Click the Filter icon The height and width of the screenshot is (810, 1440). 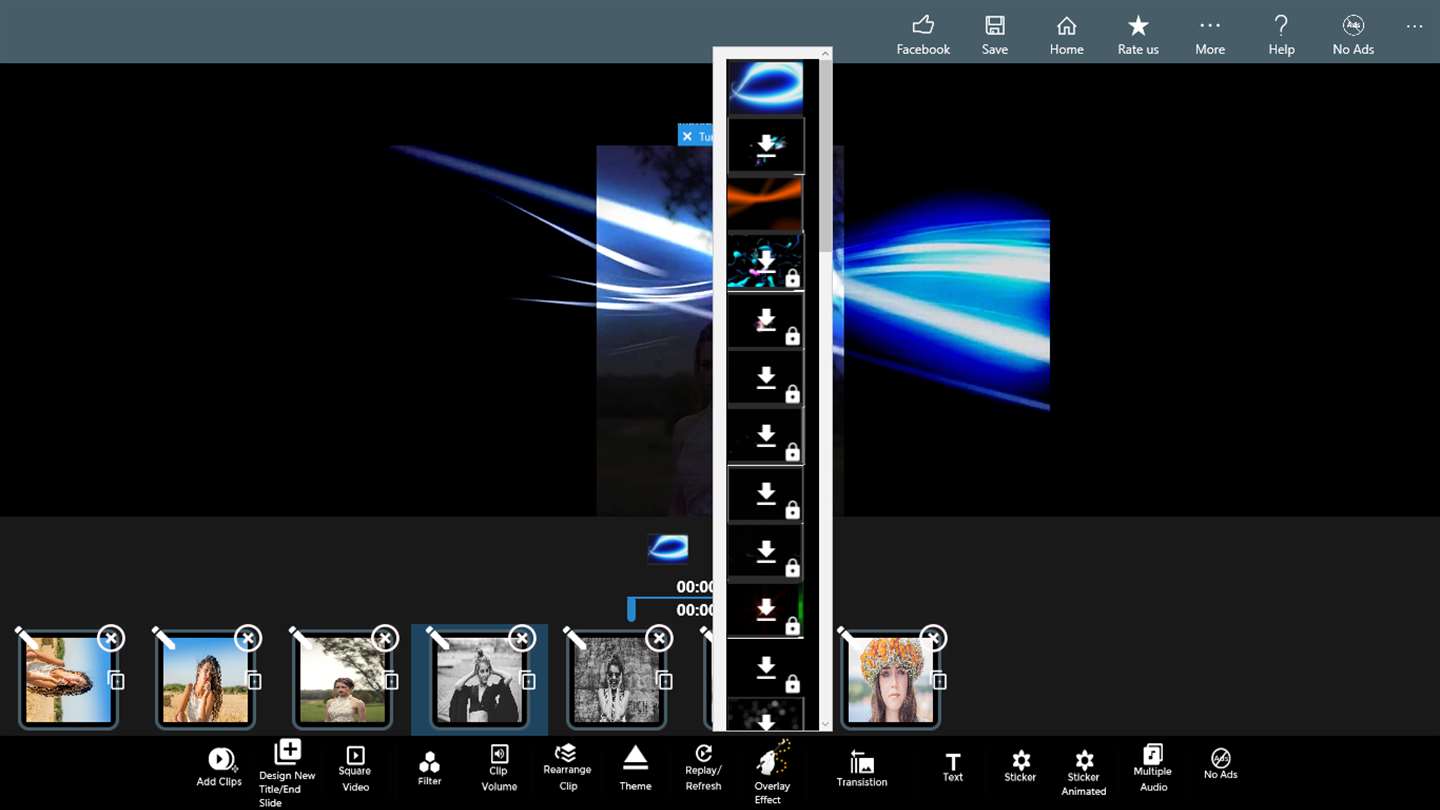[429, 769]
